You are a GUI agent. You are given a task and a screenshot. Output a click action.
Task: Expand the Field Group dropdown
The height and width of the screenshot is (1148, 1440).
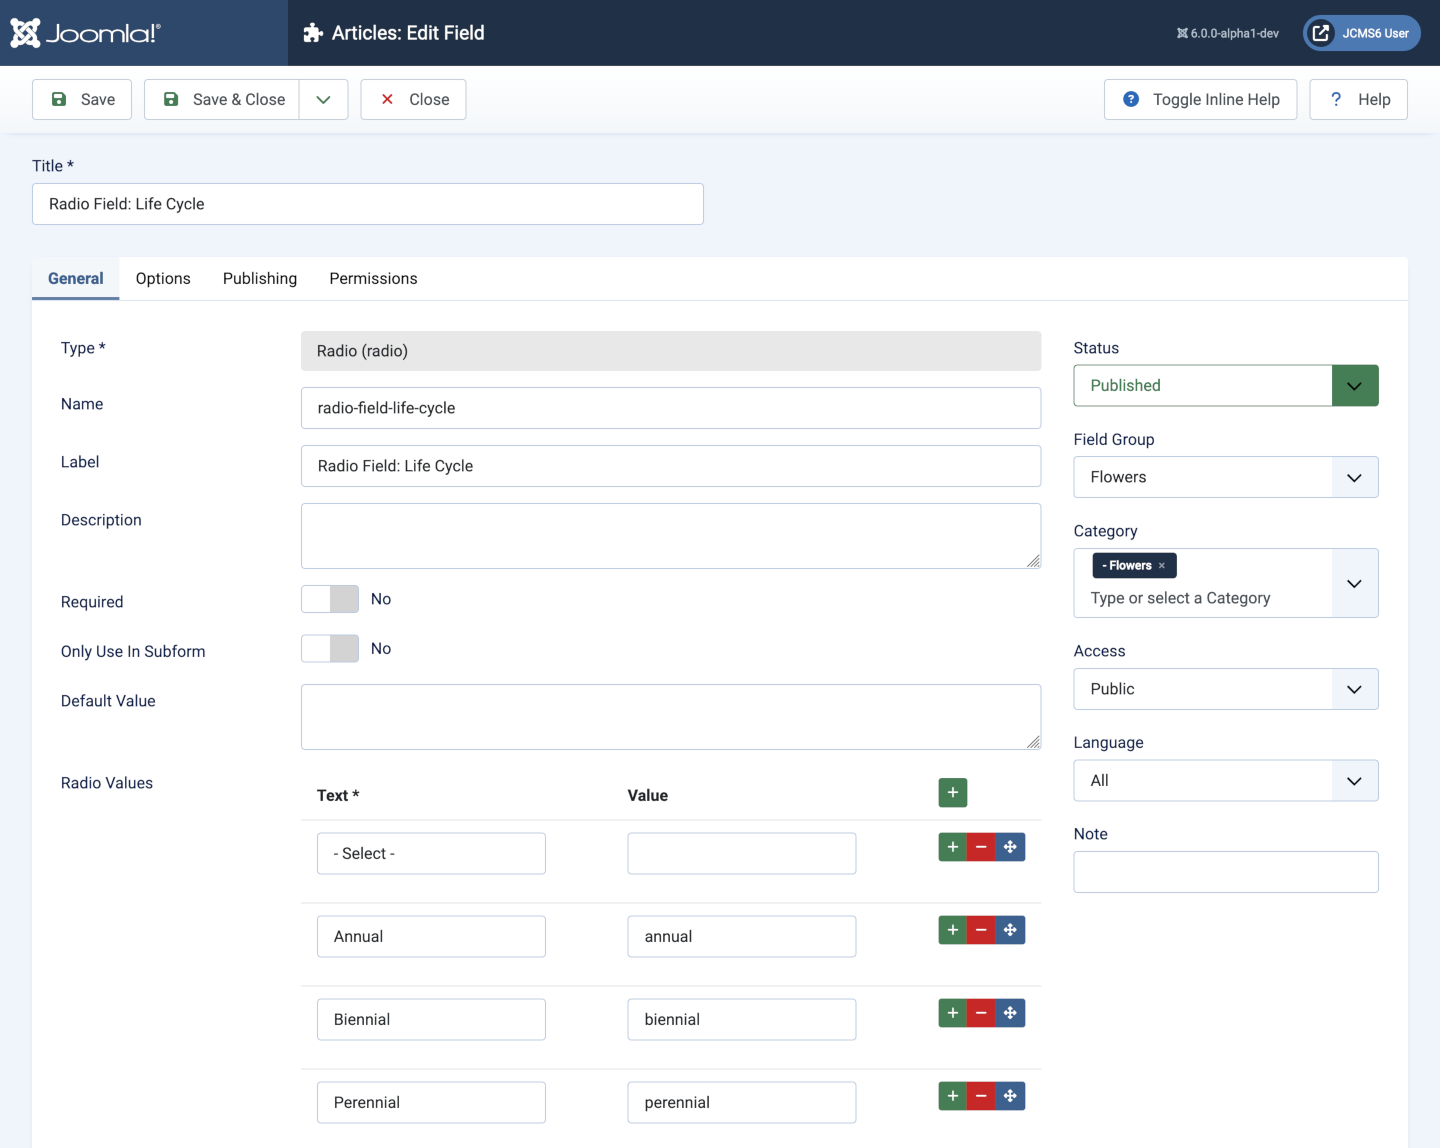(1225, 477)
